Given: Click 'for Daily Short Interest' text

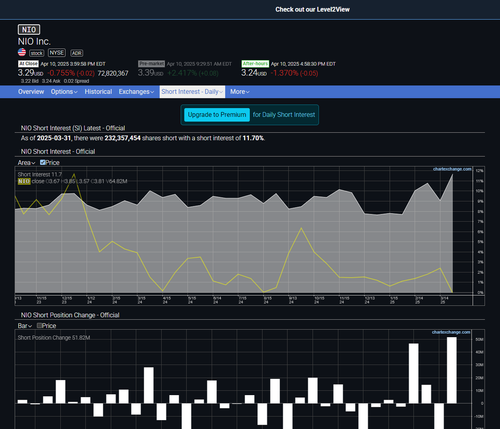Looking at the screenshot, I should 284,115.
